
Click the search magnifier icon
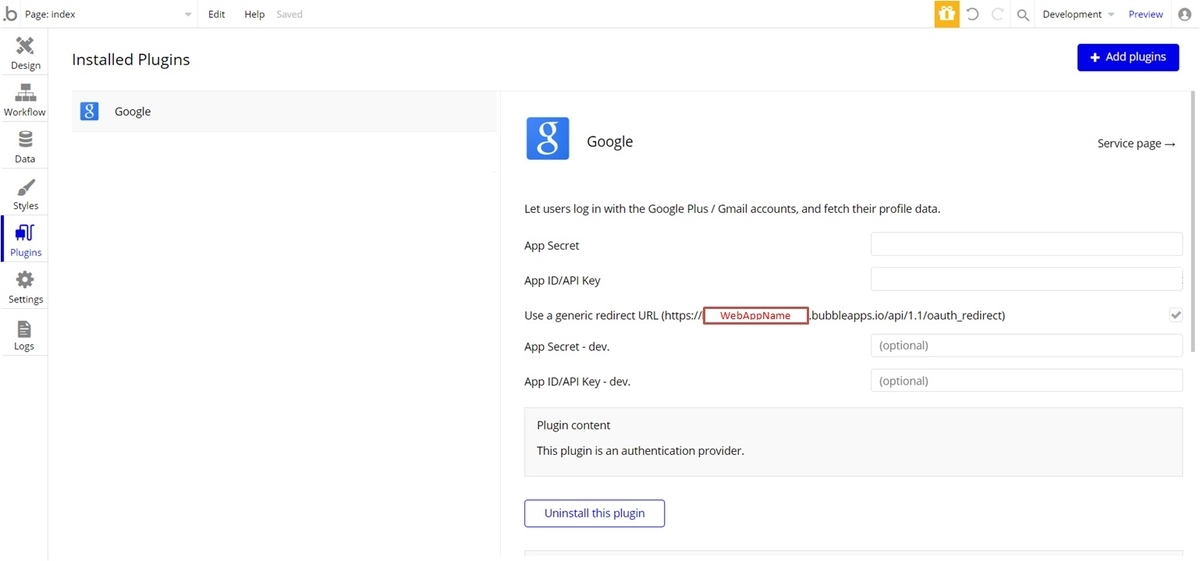[x=1023, y=15]
